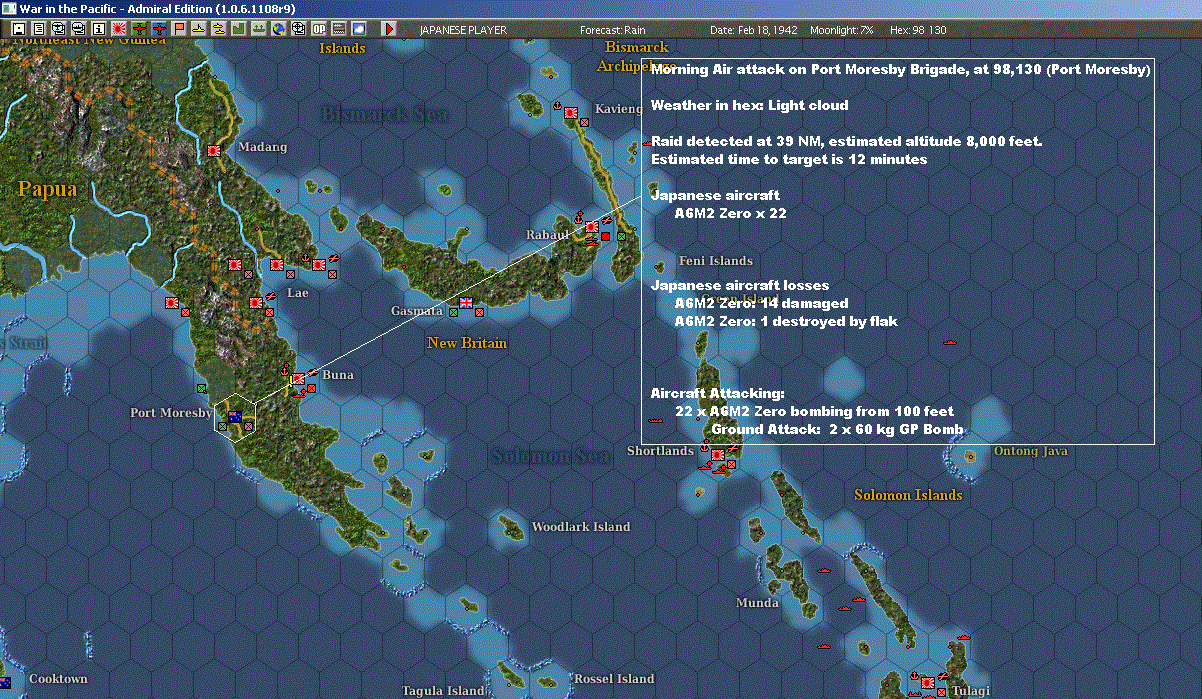Select the British flag base at Gasmata

click(x=466, y=302)
